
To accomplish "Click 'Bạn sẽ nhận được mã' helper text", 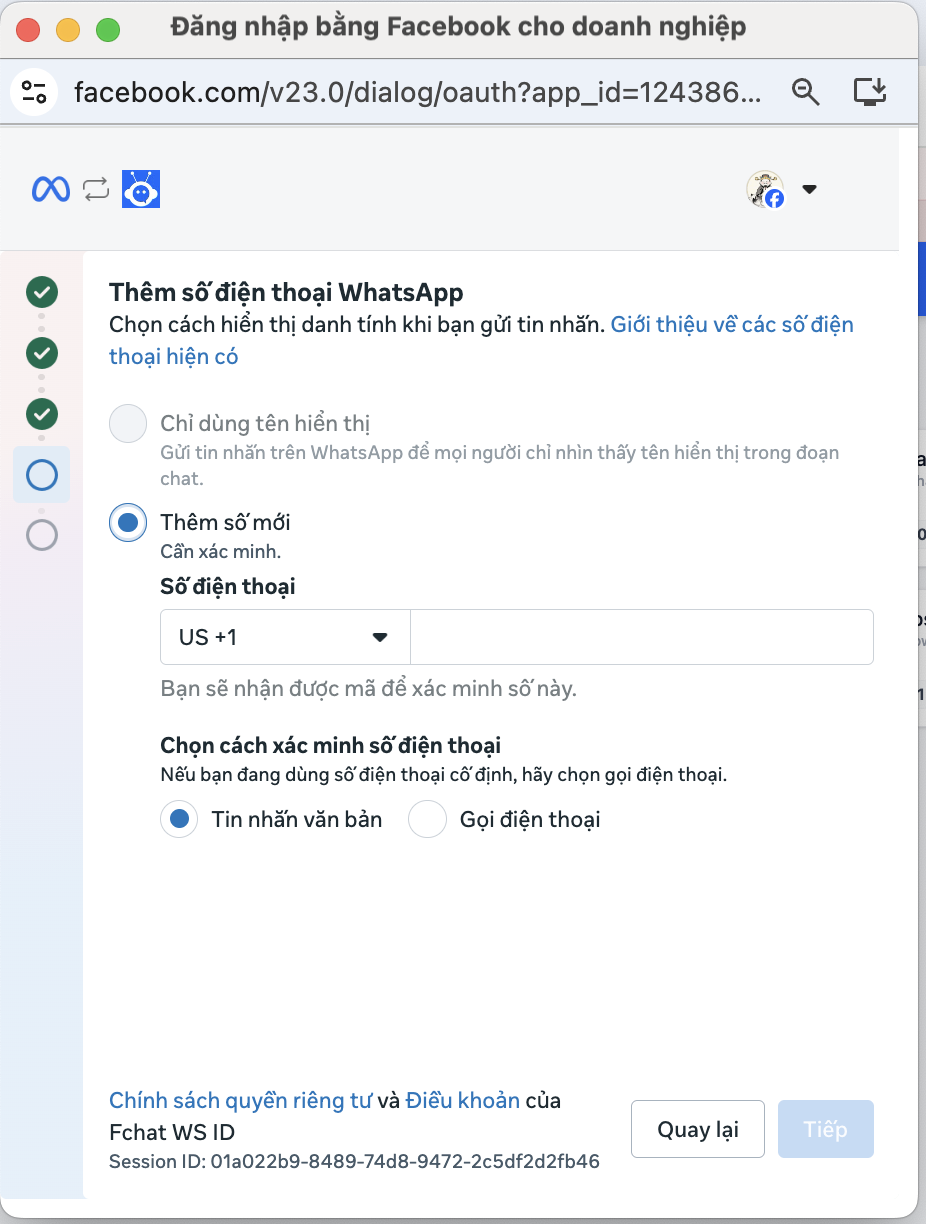I will (x=368, y=689).
